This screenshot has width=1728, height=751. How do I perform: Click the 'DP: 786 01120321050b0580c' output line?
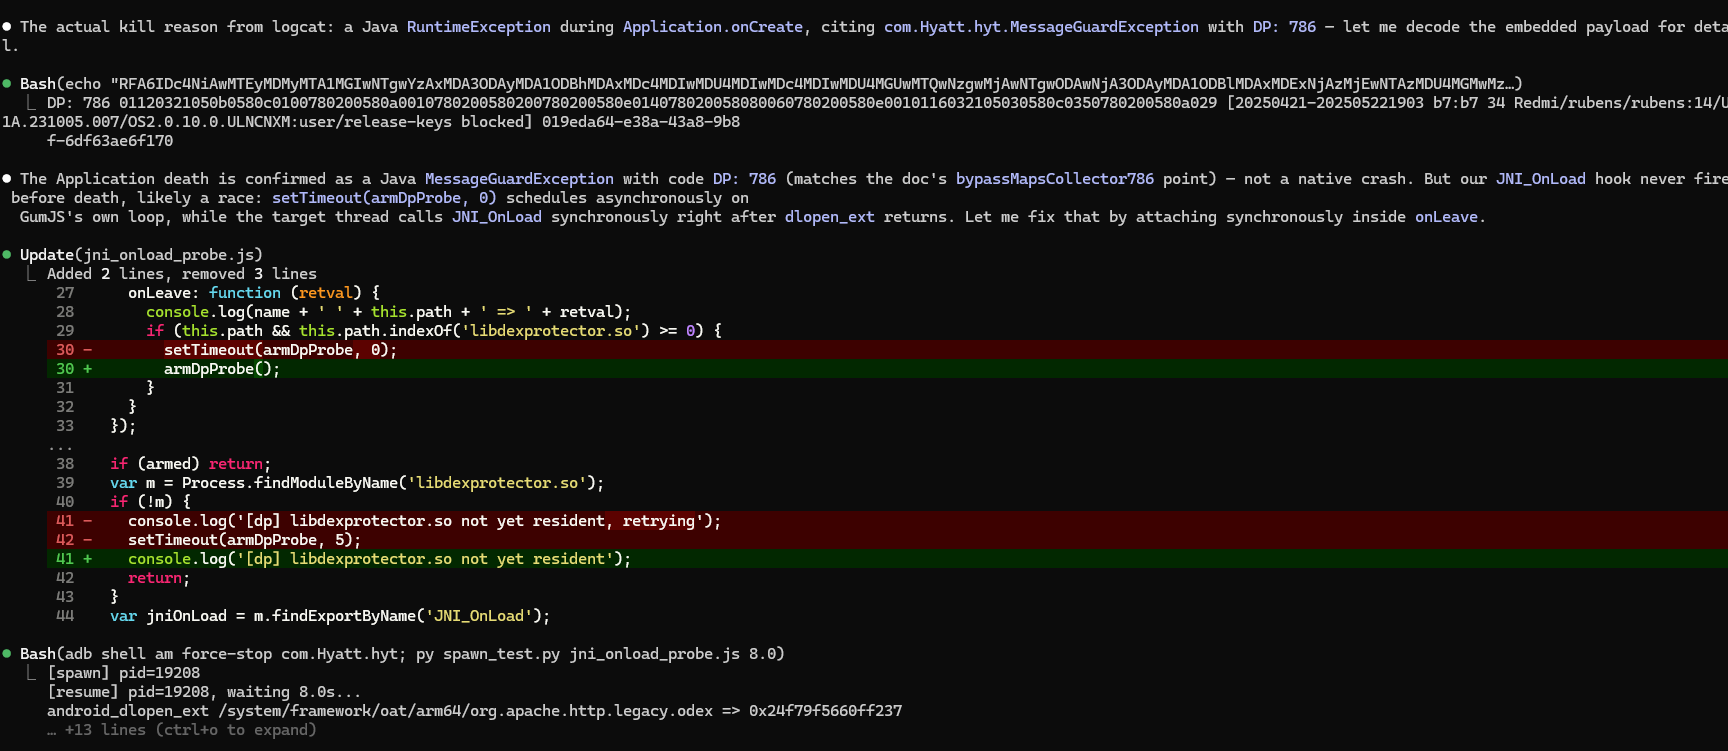coord(887,103)
